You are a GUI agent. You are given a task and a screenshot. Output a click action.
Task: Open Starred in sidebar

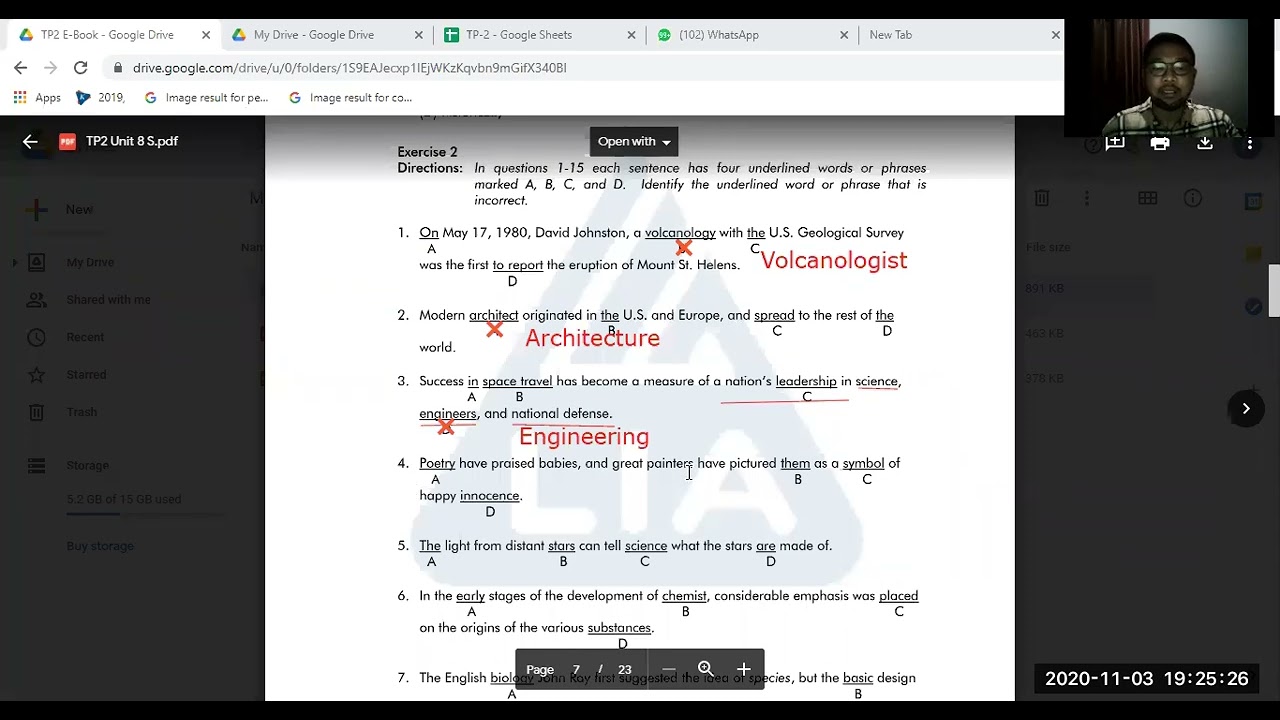coord(86,375)
